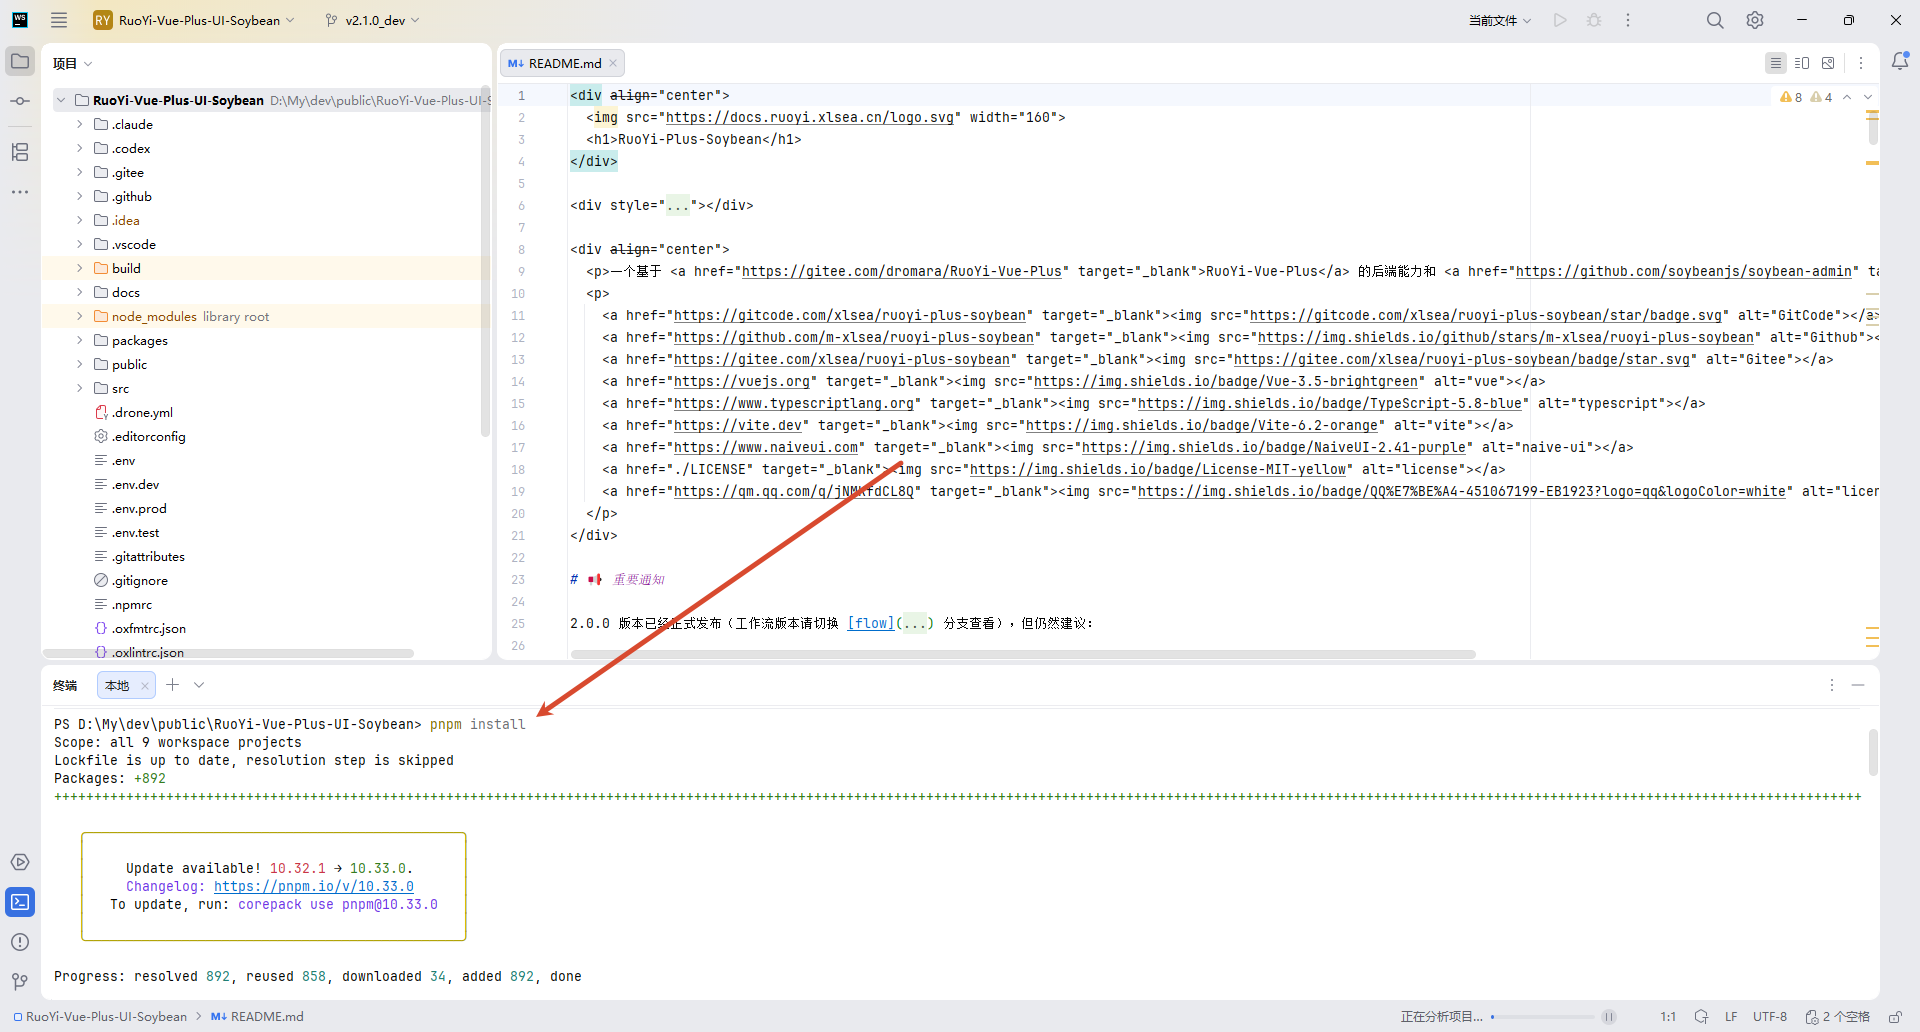Expand the src folder

80,388
